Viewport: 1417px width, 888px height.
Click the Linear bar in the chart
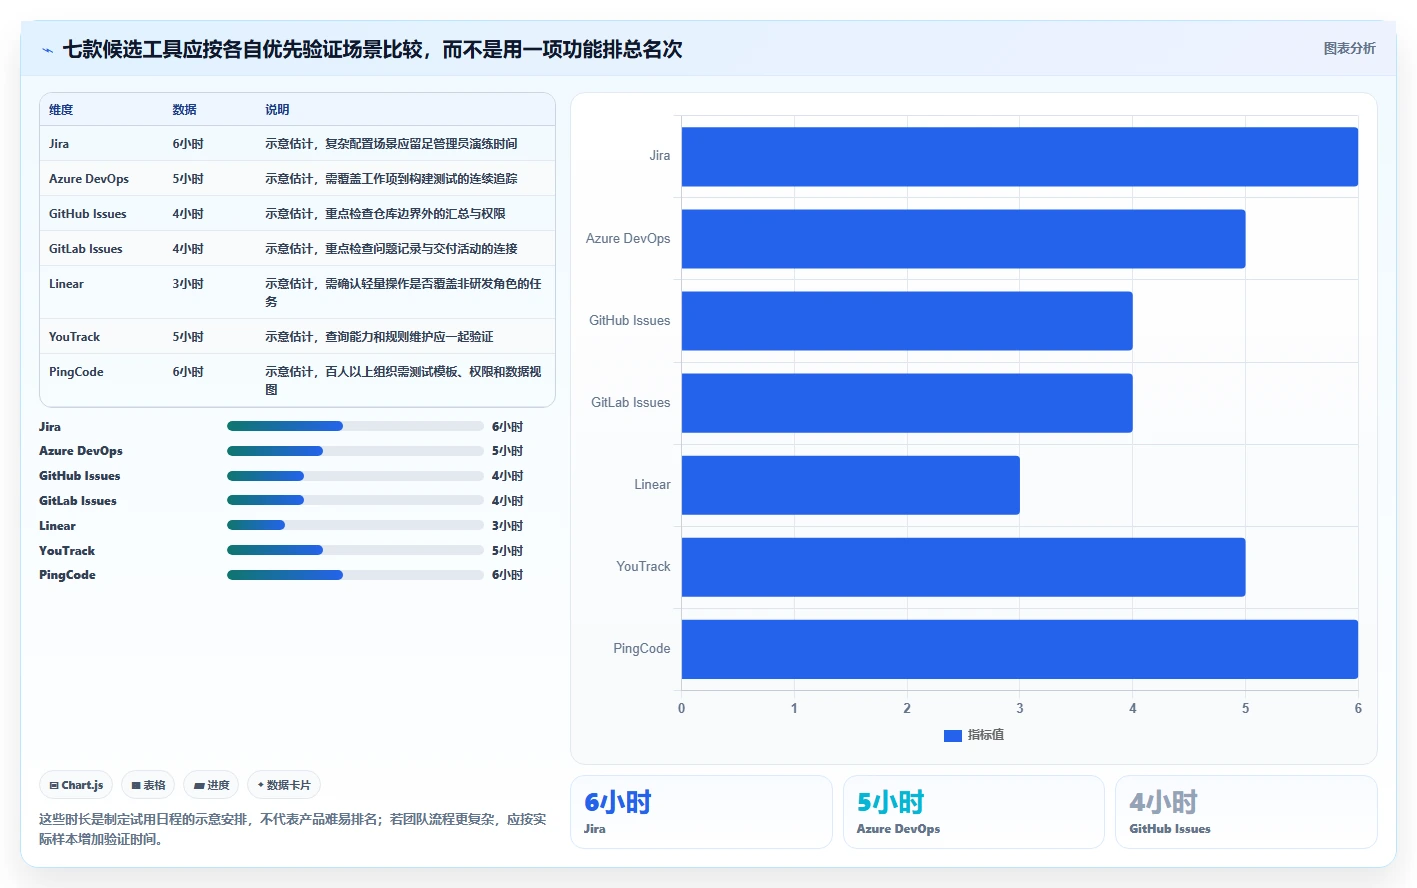click(x=851, y=485)
